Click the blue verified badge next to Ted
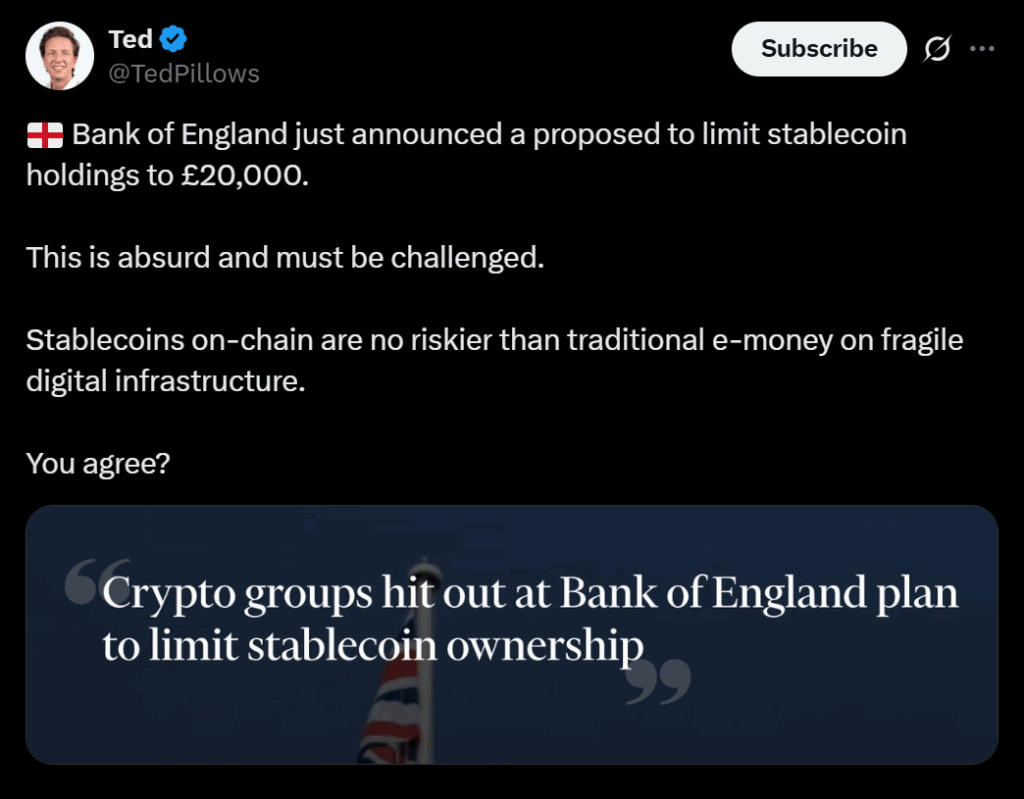 pos(174,39)
